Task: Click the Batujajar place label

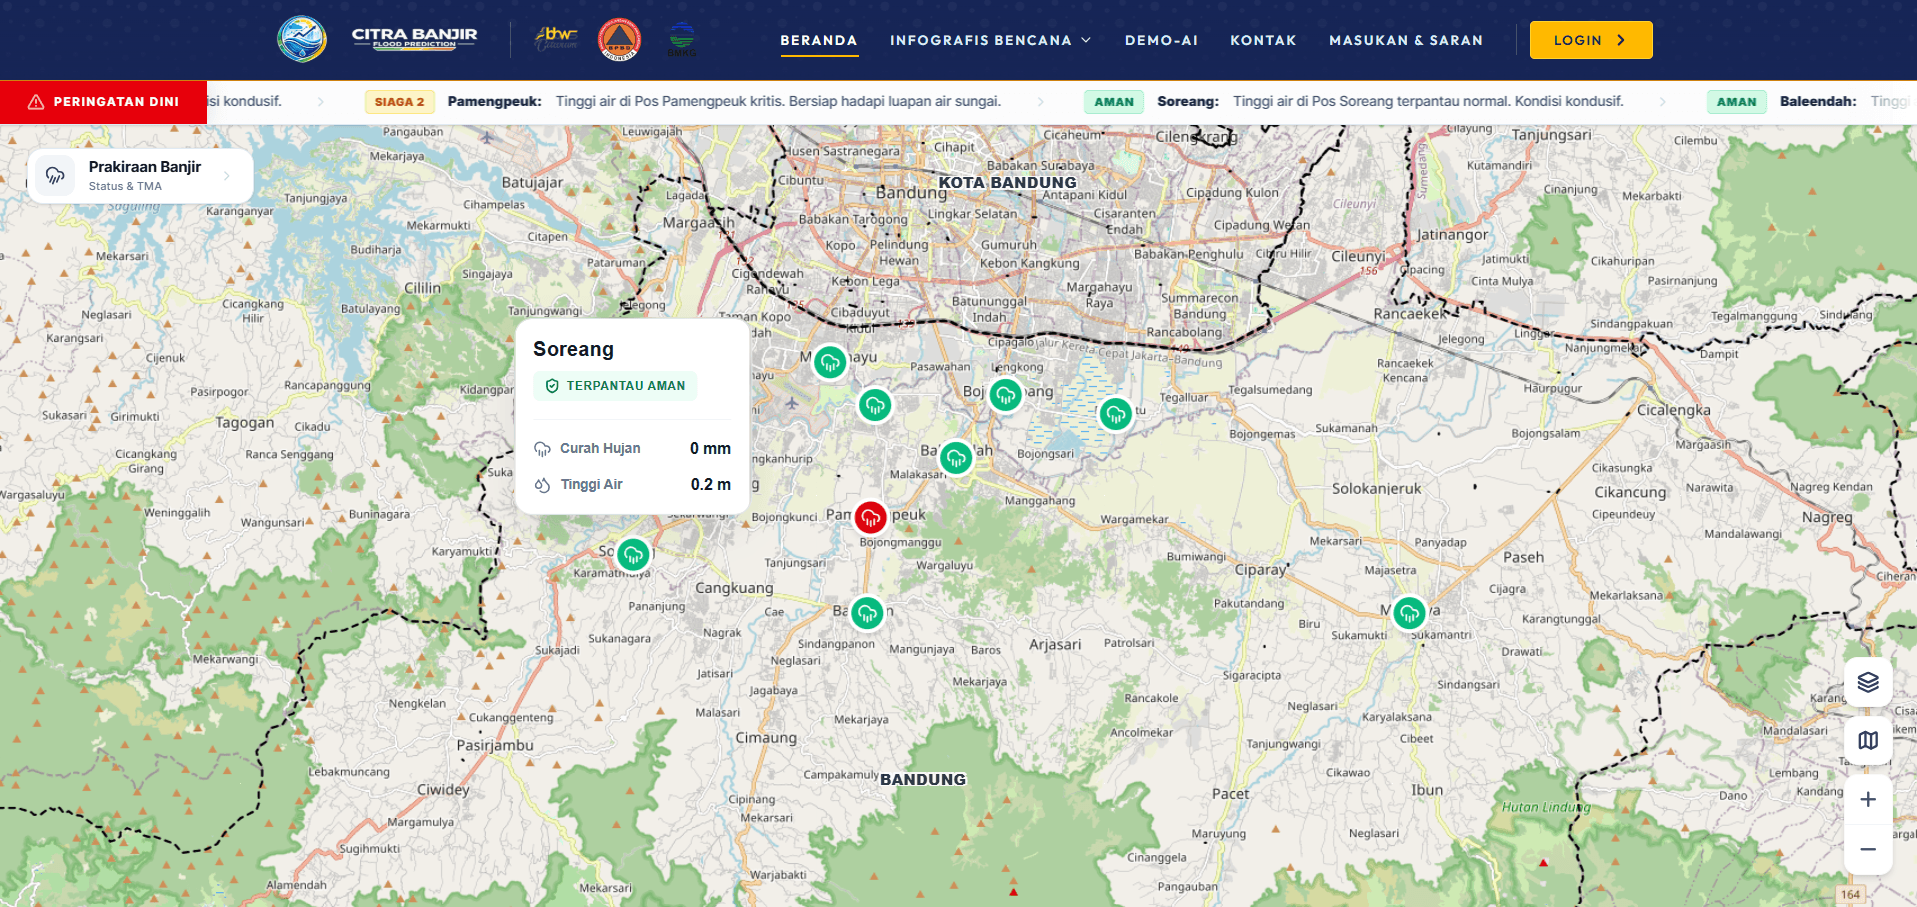Action: coord(532,183)
